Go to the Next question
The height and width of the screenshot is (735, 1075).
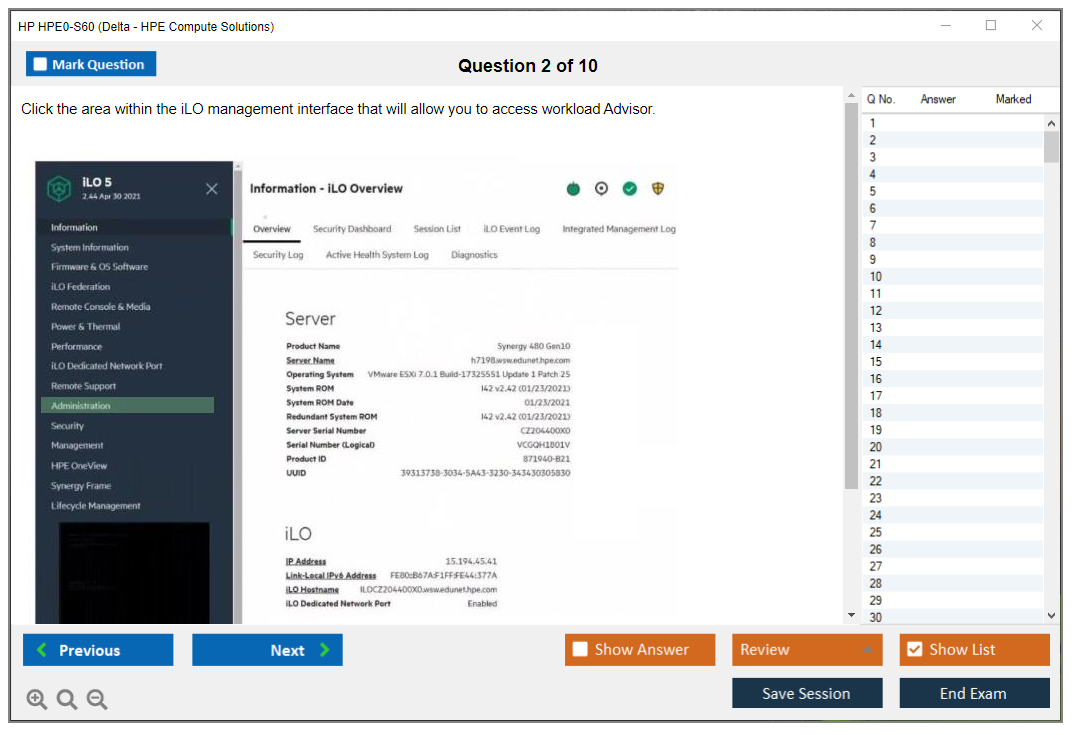point(267,650)
